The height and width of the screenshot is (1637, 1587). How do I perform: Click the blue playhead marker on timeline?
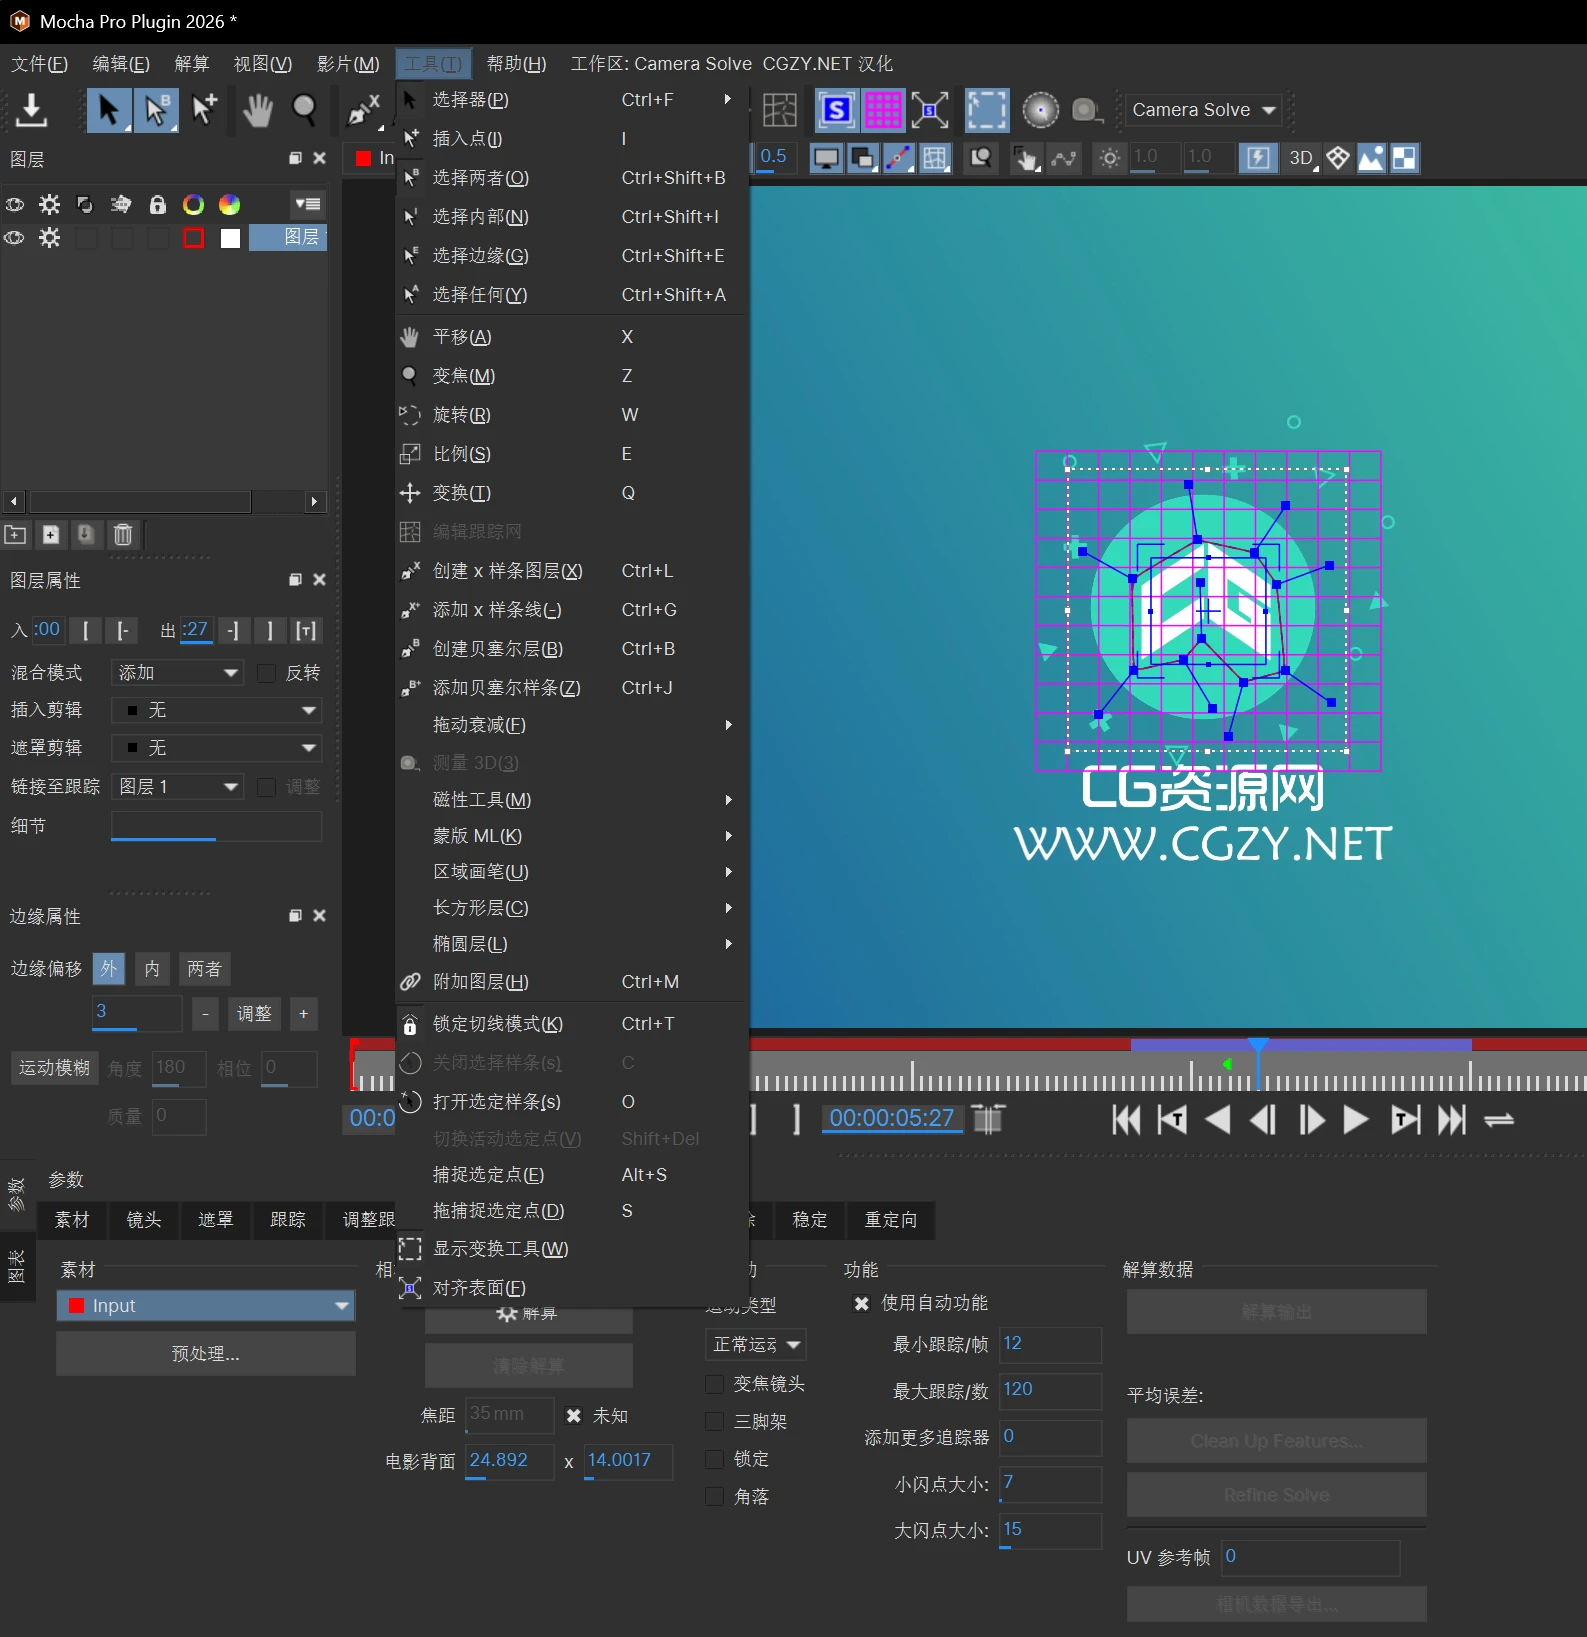(1258, 1046)
